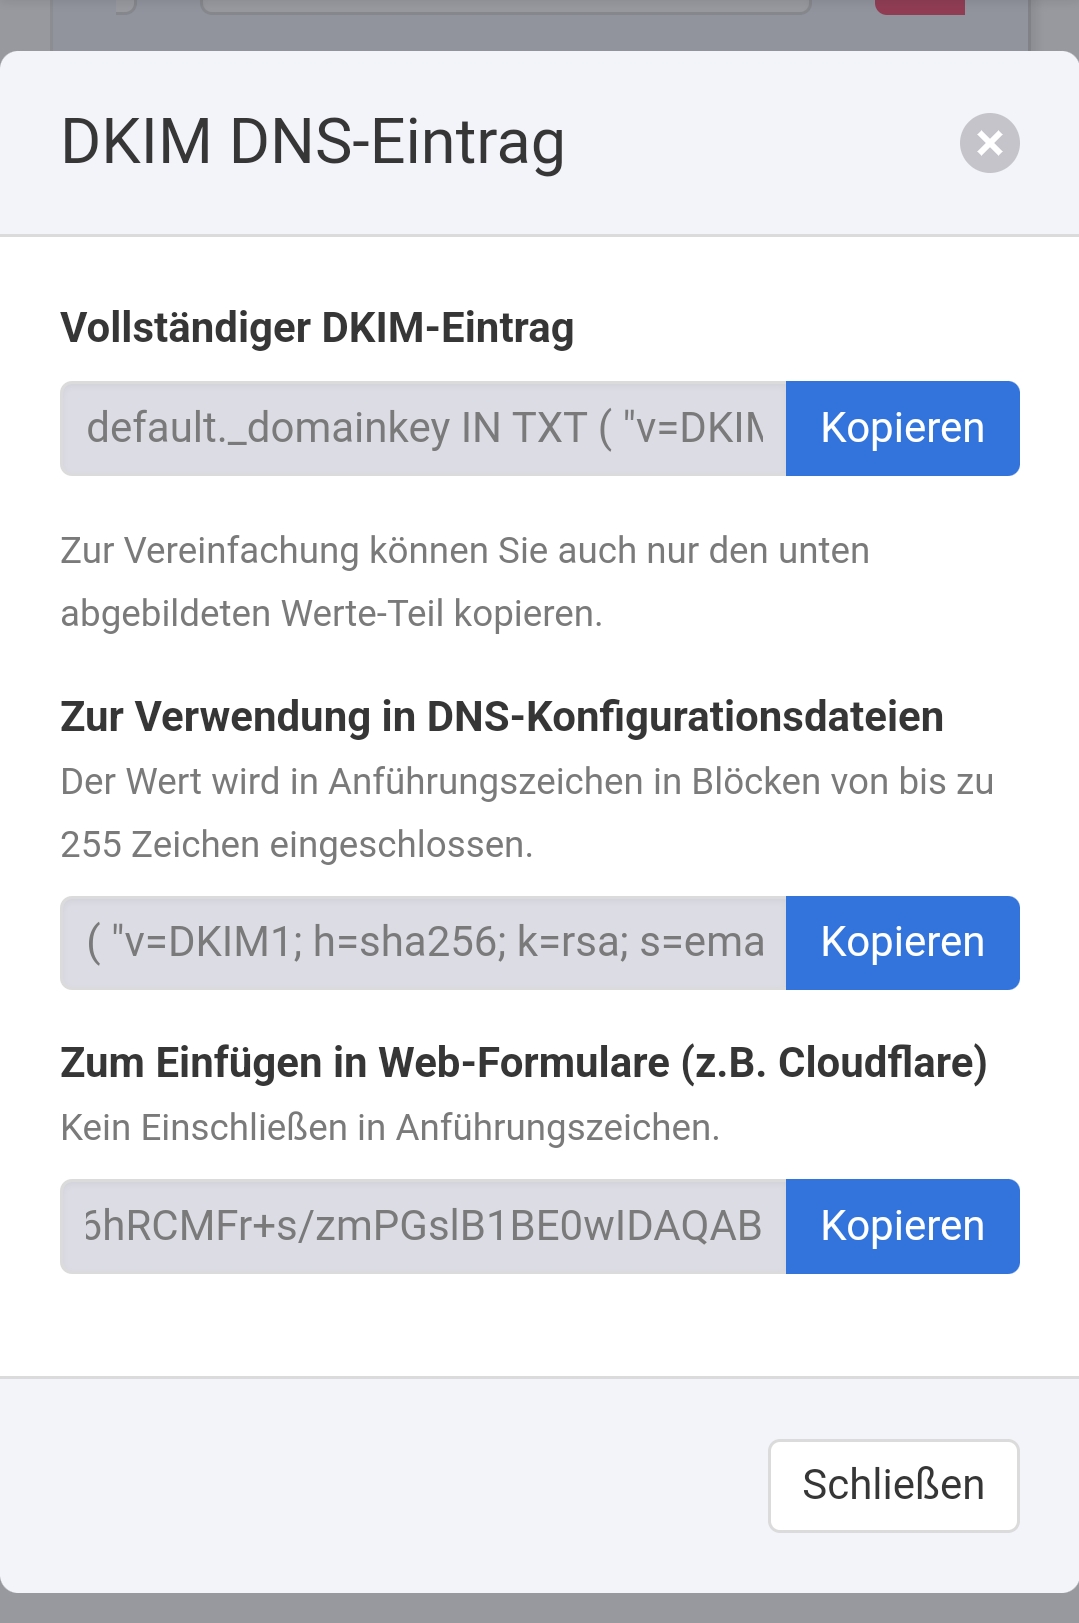Click the dimmed backdrop below the dialog
The image size is (1079, 1623).
pyautogui.click(x=539, y=1608)
